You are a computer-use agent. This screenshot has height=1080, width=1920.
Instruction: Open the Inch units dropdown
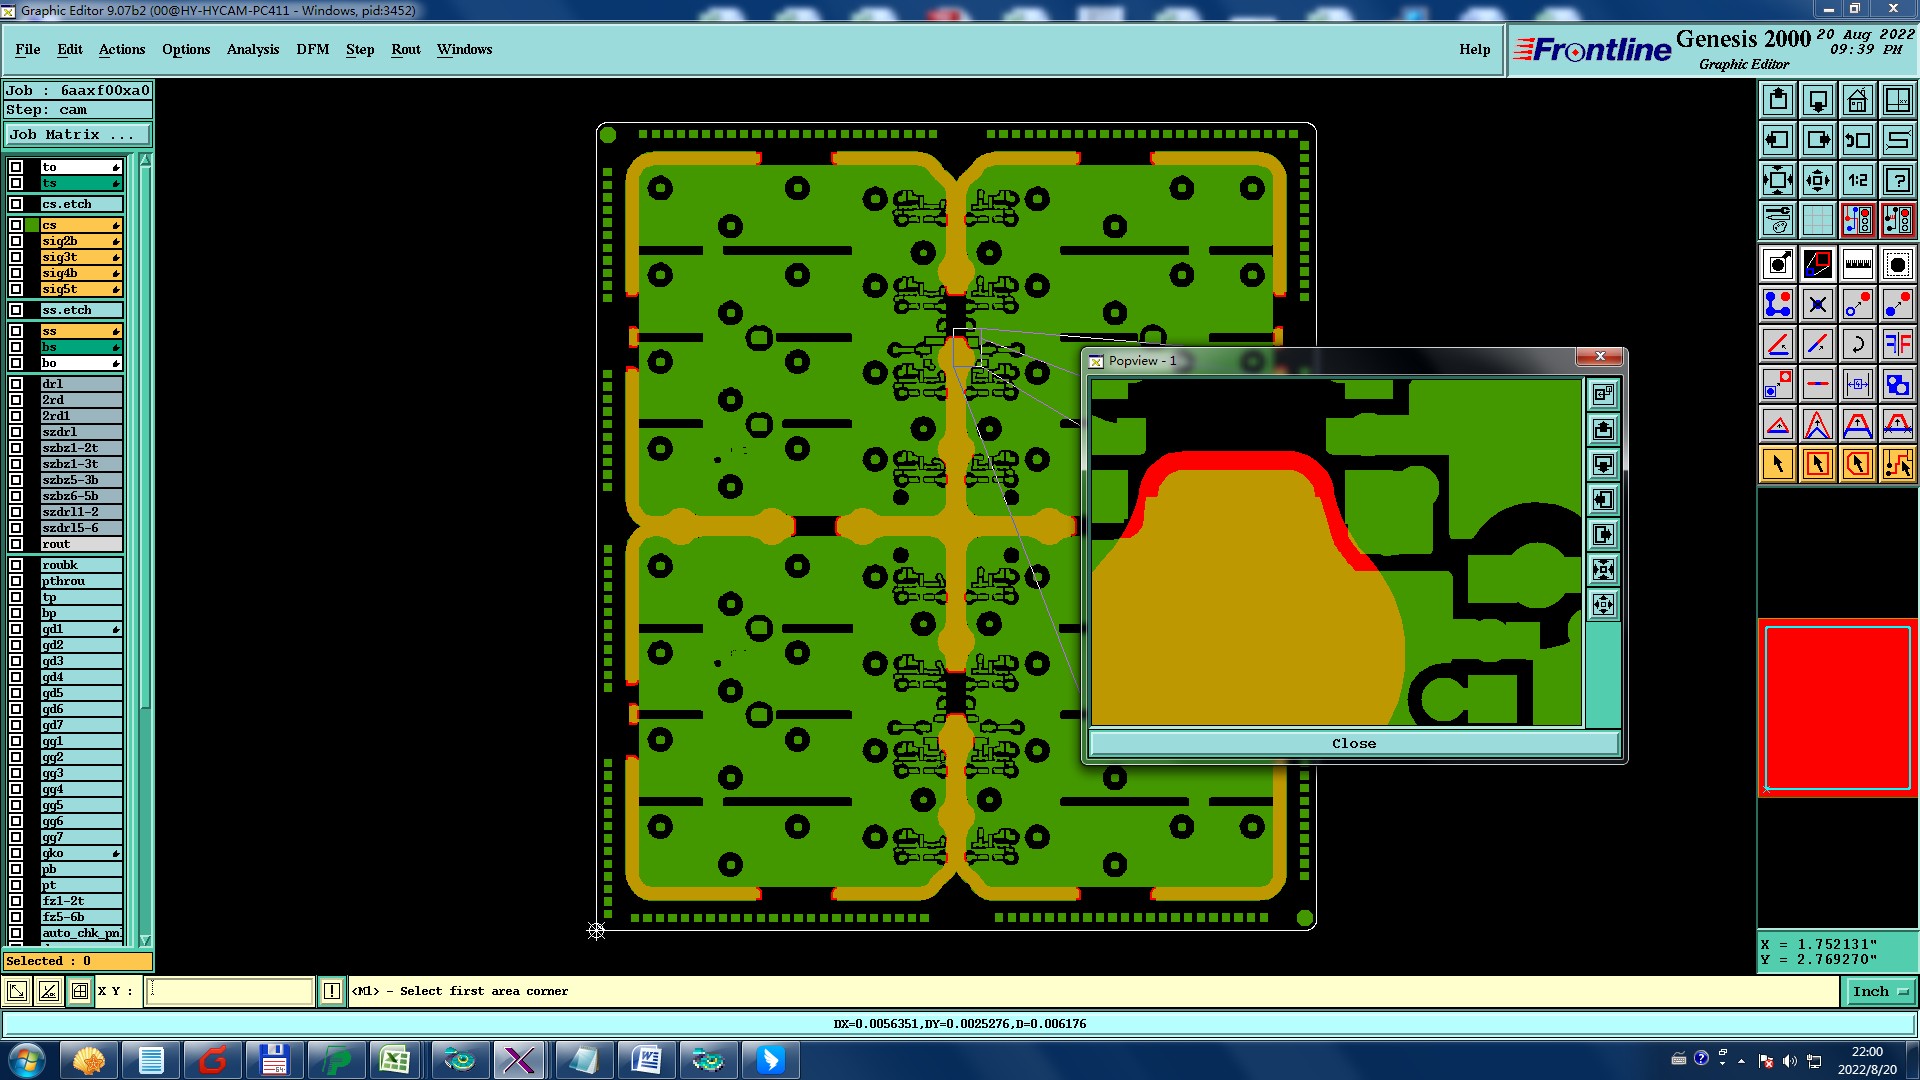[1880, 991]
